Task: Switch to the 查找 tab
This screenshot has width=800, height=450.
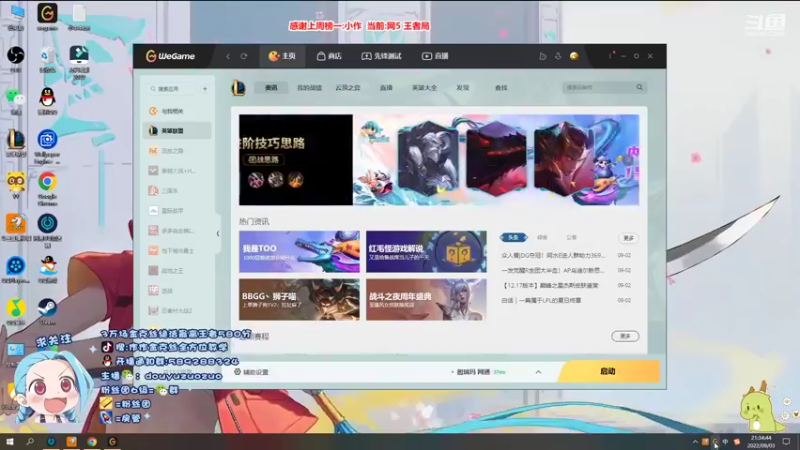Action: (x=501, y=88)
